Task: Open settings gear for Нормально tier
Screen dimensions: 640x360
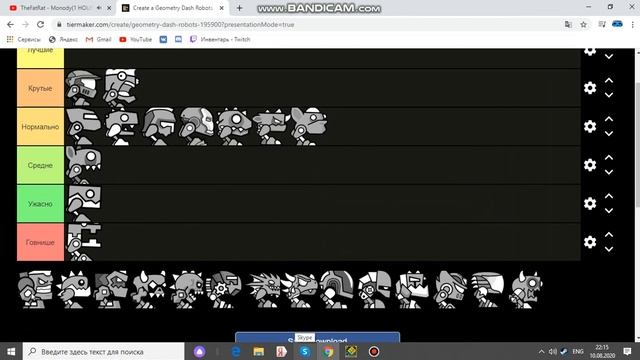Action: 590,127
